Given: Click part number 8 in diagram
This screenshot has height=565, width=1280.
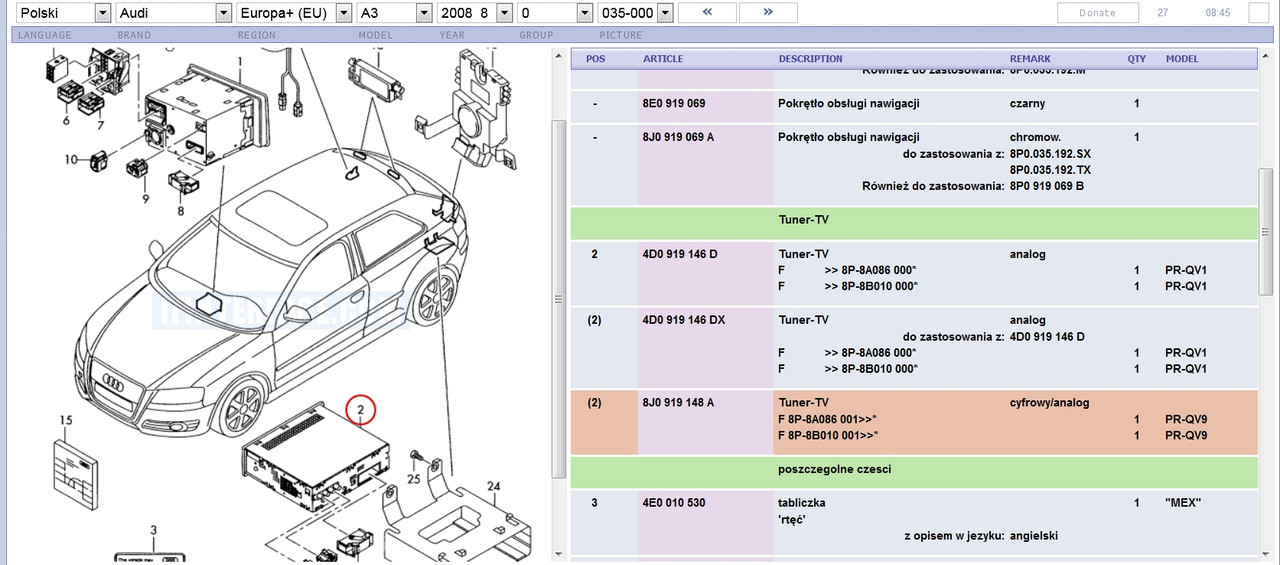Looking at the screenshot, I should click(180, 211).
